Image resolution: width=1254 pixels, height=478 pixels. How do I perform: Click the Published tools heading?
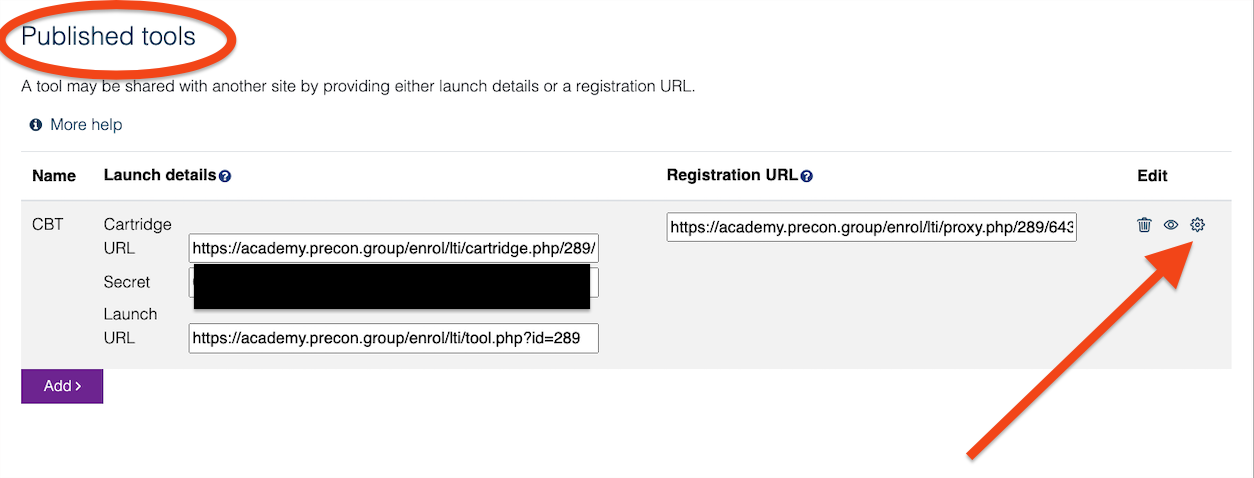coord(108,37)
